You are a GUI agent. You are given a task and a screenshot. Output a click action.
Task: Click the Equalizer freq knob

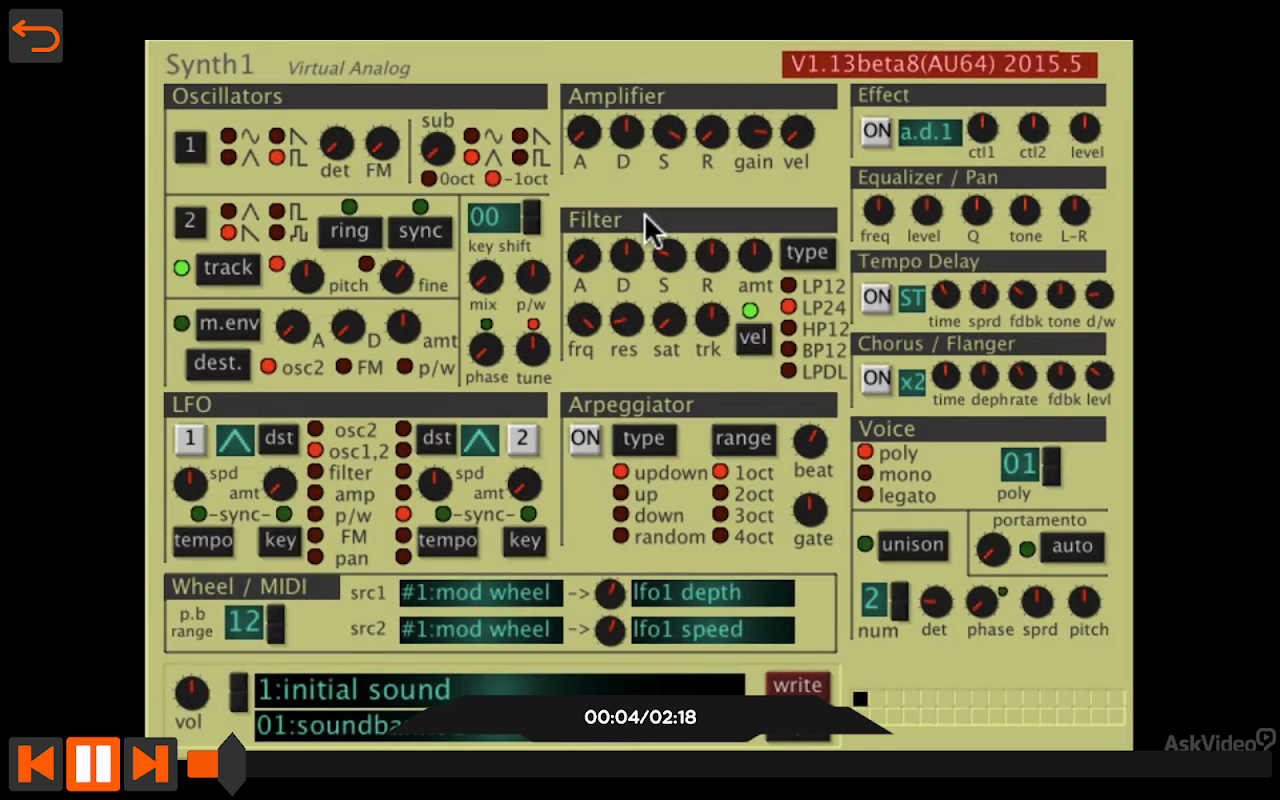pyautogui.click(x=877, y=211)
